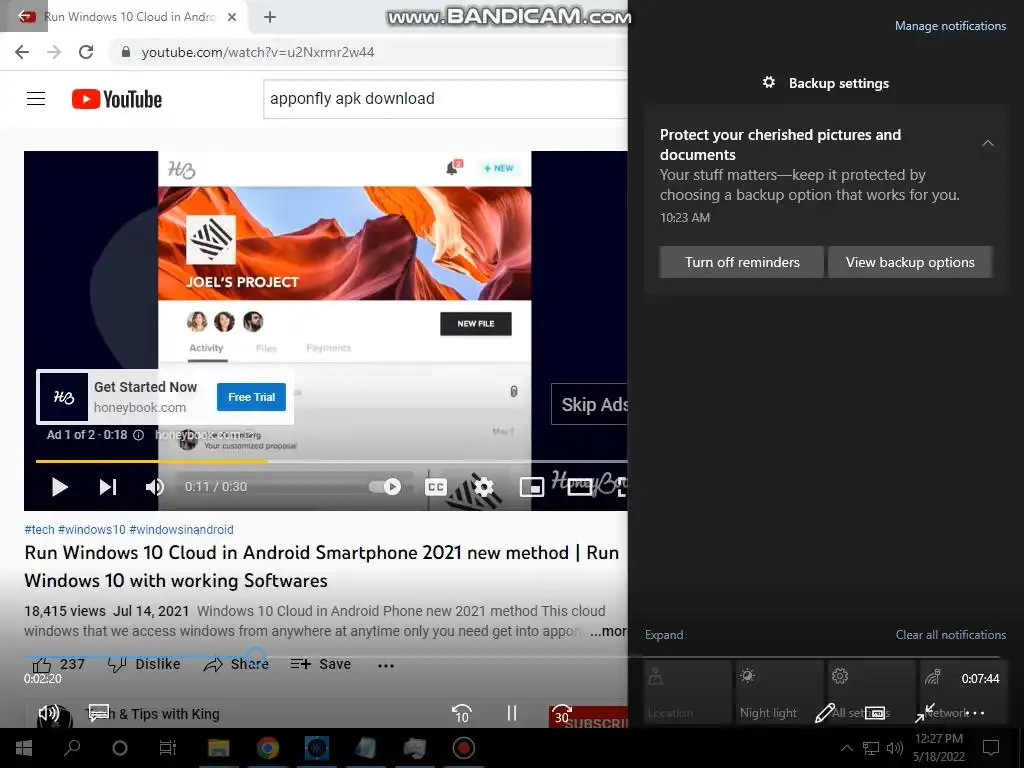
Task: Save the video to playlist
Action: click(321, 664)
